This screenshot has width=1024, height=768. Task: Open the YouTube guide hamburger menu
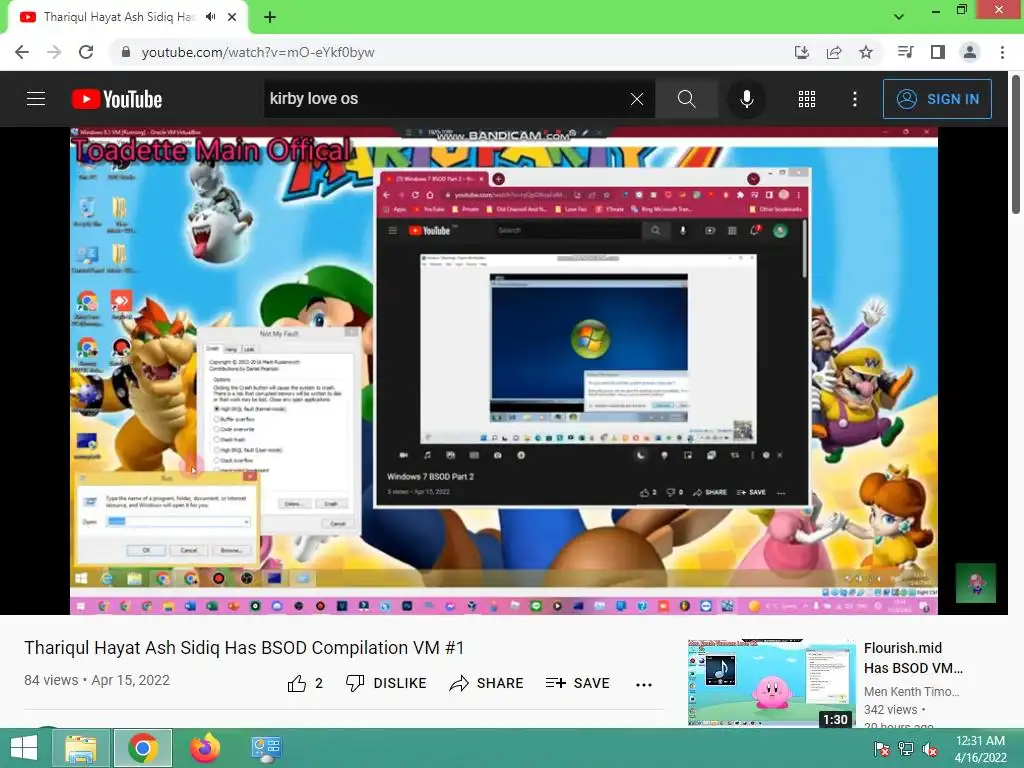click(x=36, y=99)
